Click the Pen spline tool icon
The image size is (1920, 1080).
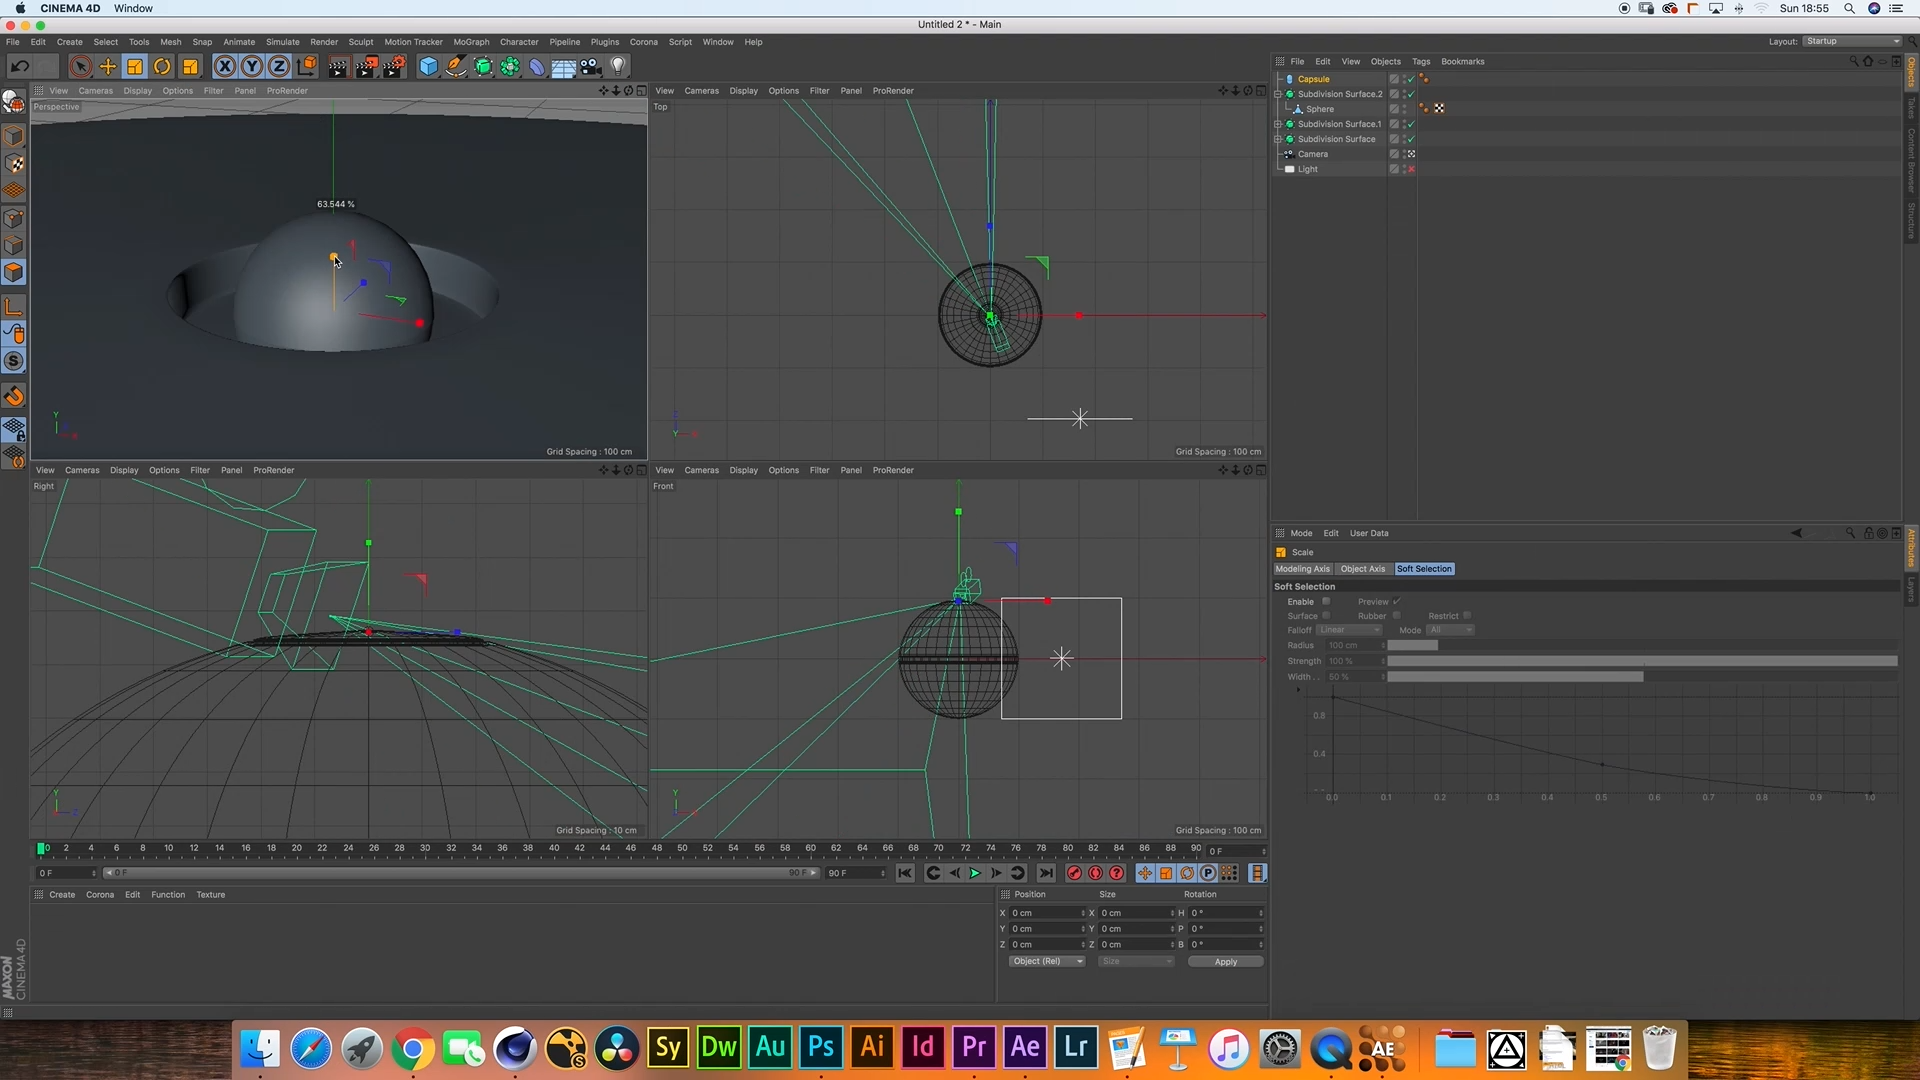455,67
